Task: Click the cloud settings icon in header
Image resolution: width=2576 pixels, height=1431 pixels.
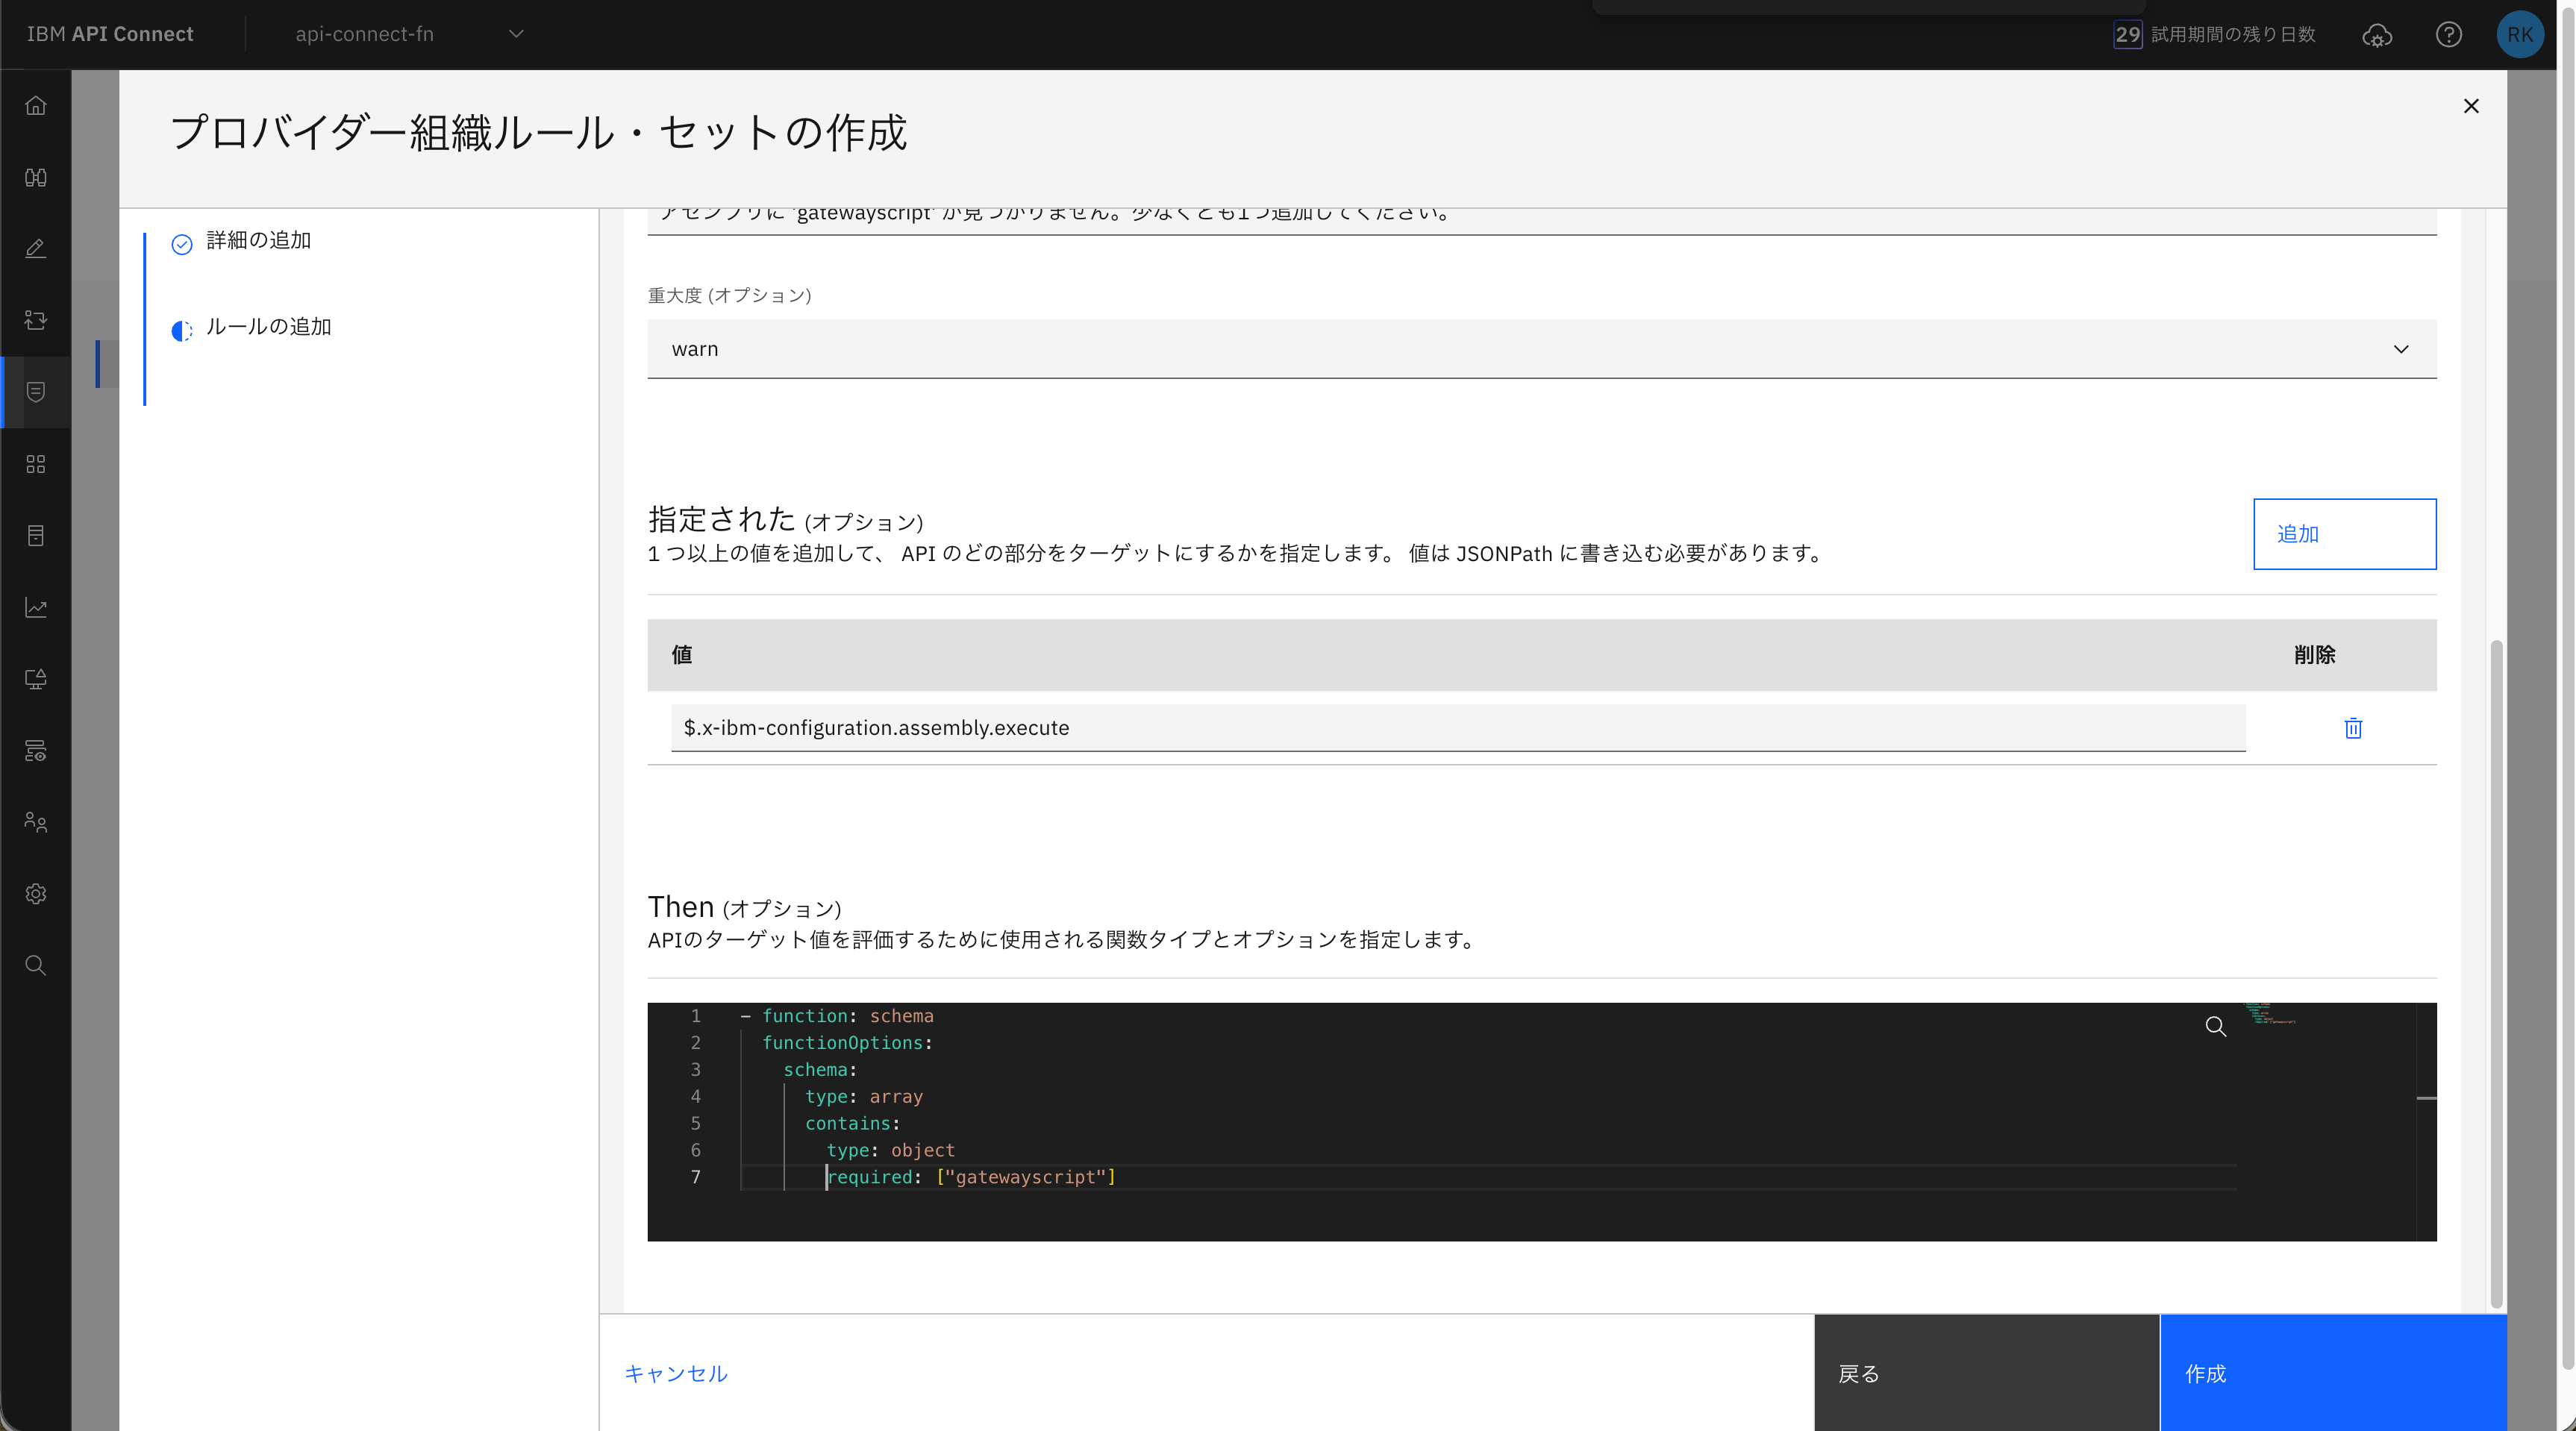Action: (x=2377, y=36)
